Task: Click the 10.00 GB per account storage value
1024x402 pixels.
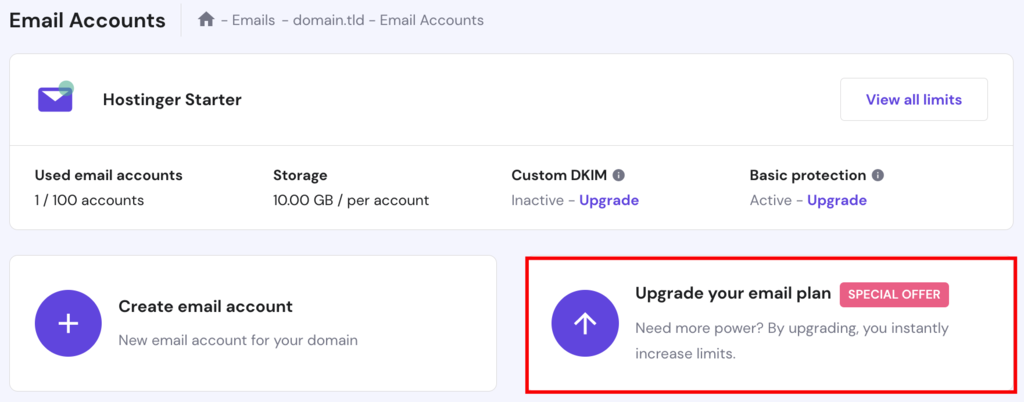Action: (x=350, y=200)
